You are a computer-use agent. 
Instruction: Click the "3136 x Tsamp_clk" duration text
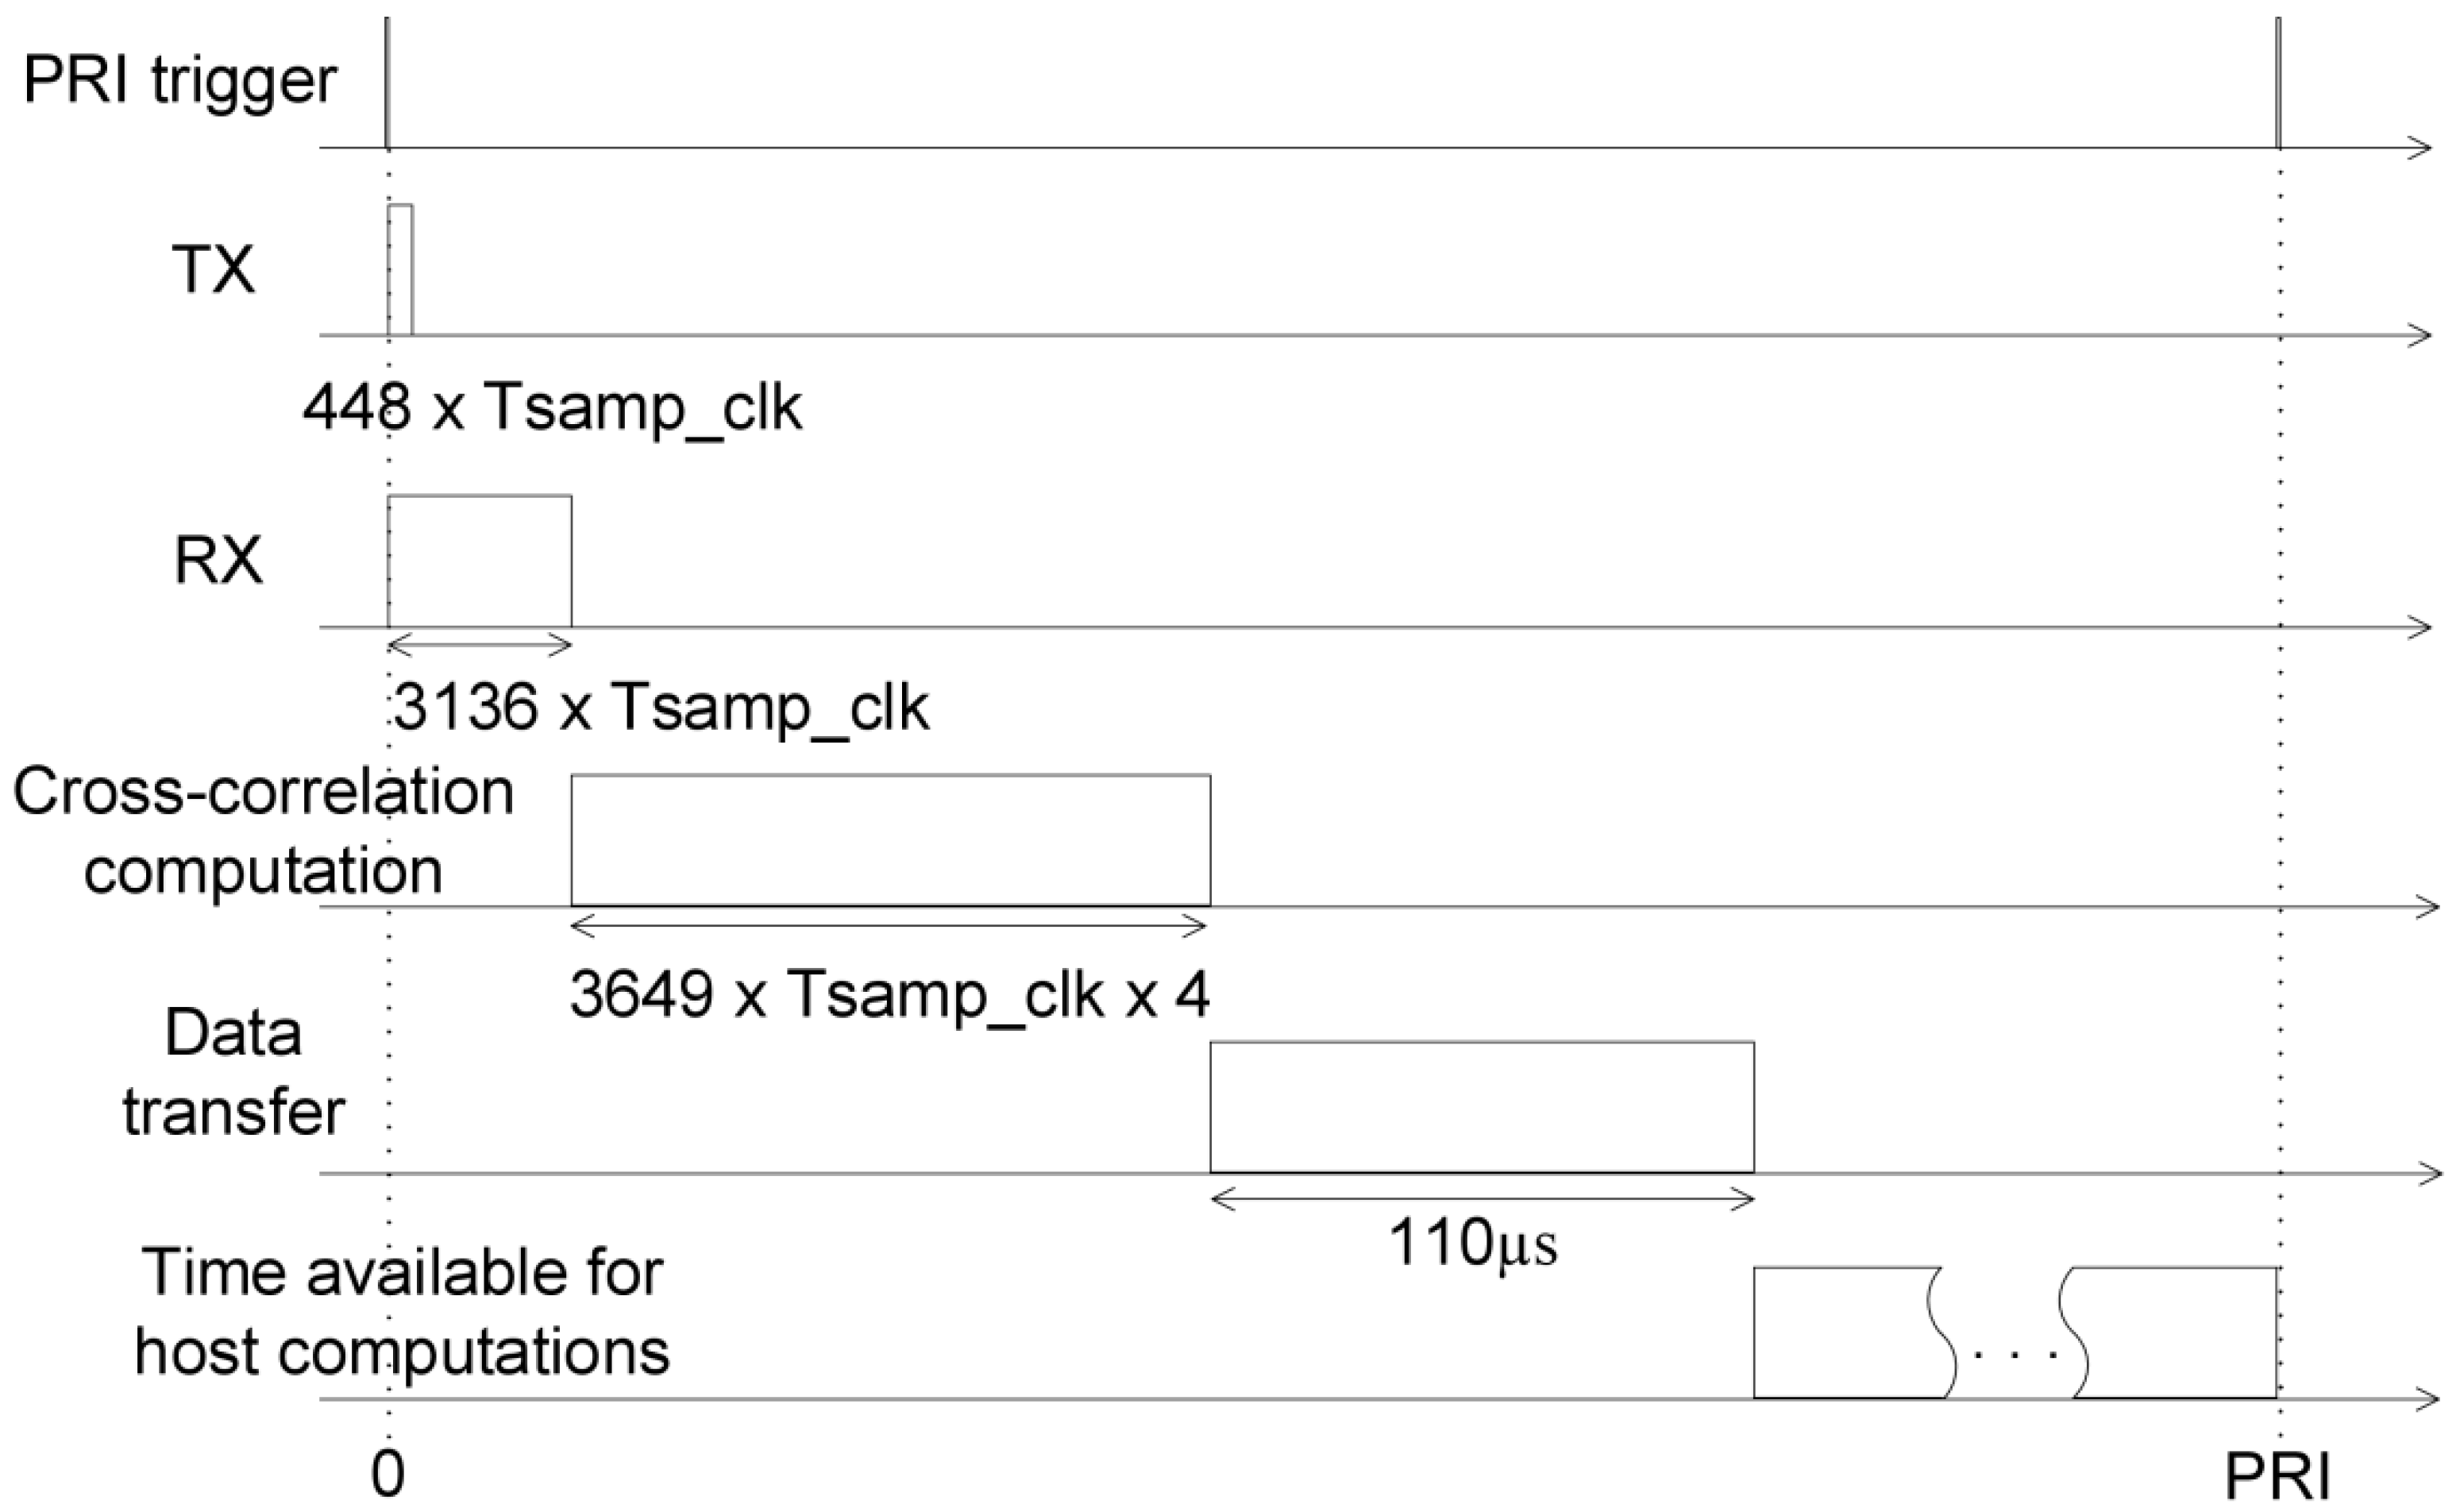(661, 708)
